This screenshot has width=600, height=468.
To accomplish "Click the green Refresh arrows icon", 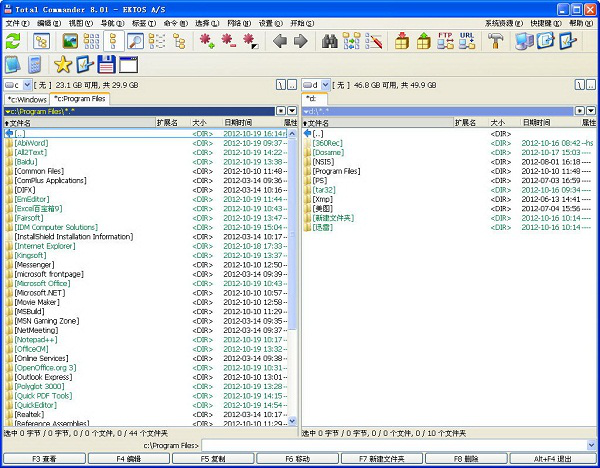I will coord(13,41).
